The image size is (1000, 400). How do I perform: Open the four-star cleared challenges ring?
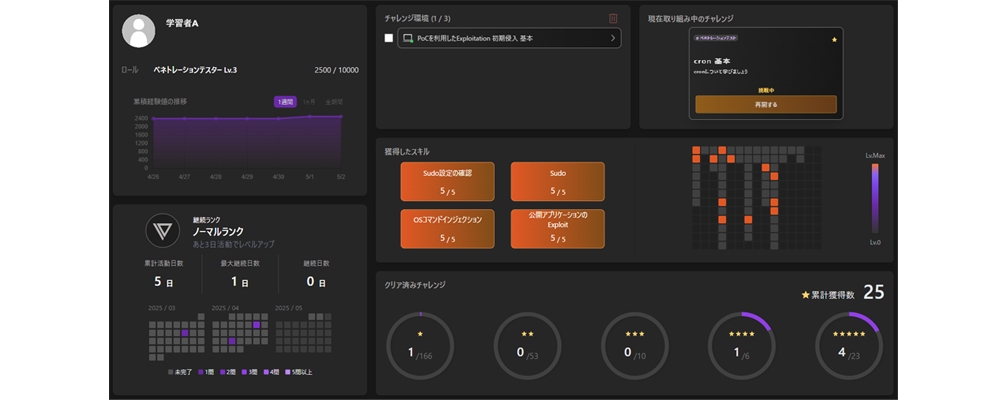tap(741, 345)
